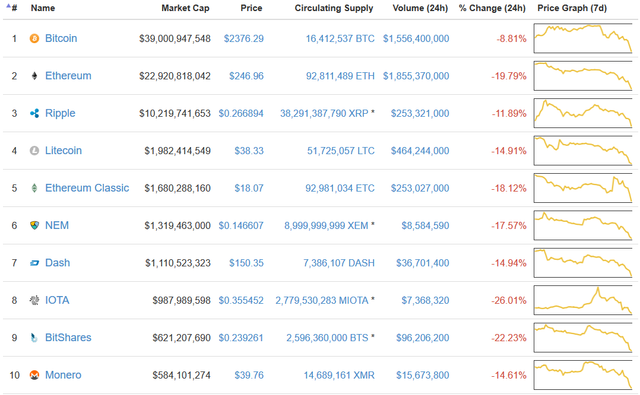Click Monero price $39.76

point(249,375)
